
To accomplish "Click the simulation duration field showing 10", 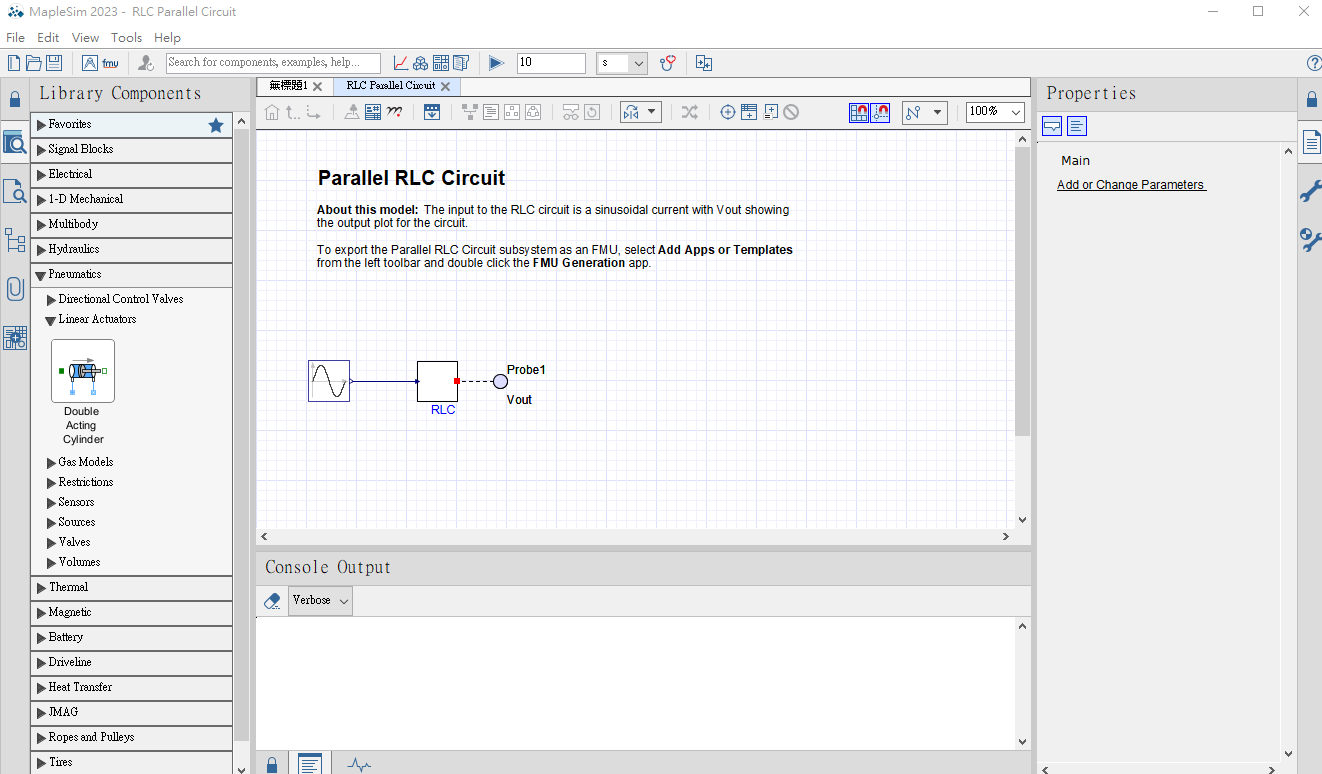I will tap(551, 63).
